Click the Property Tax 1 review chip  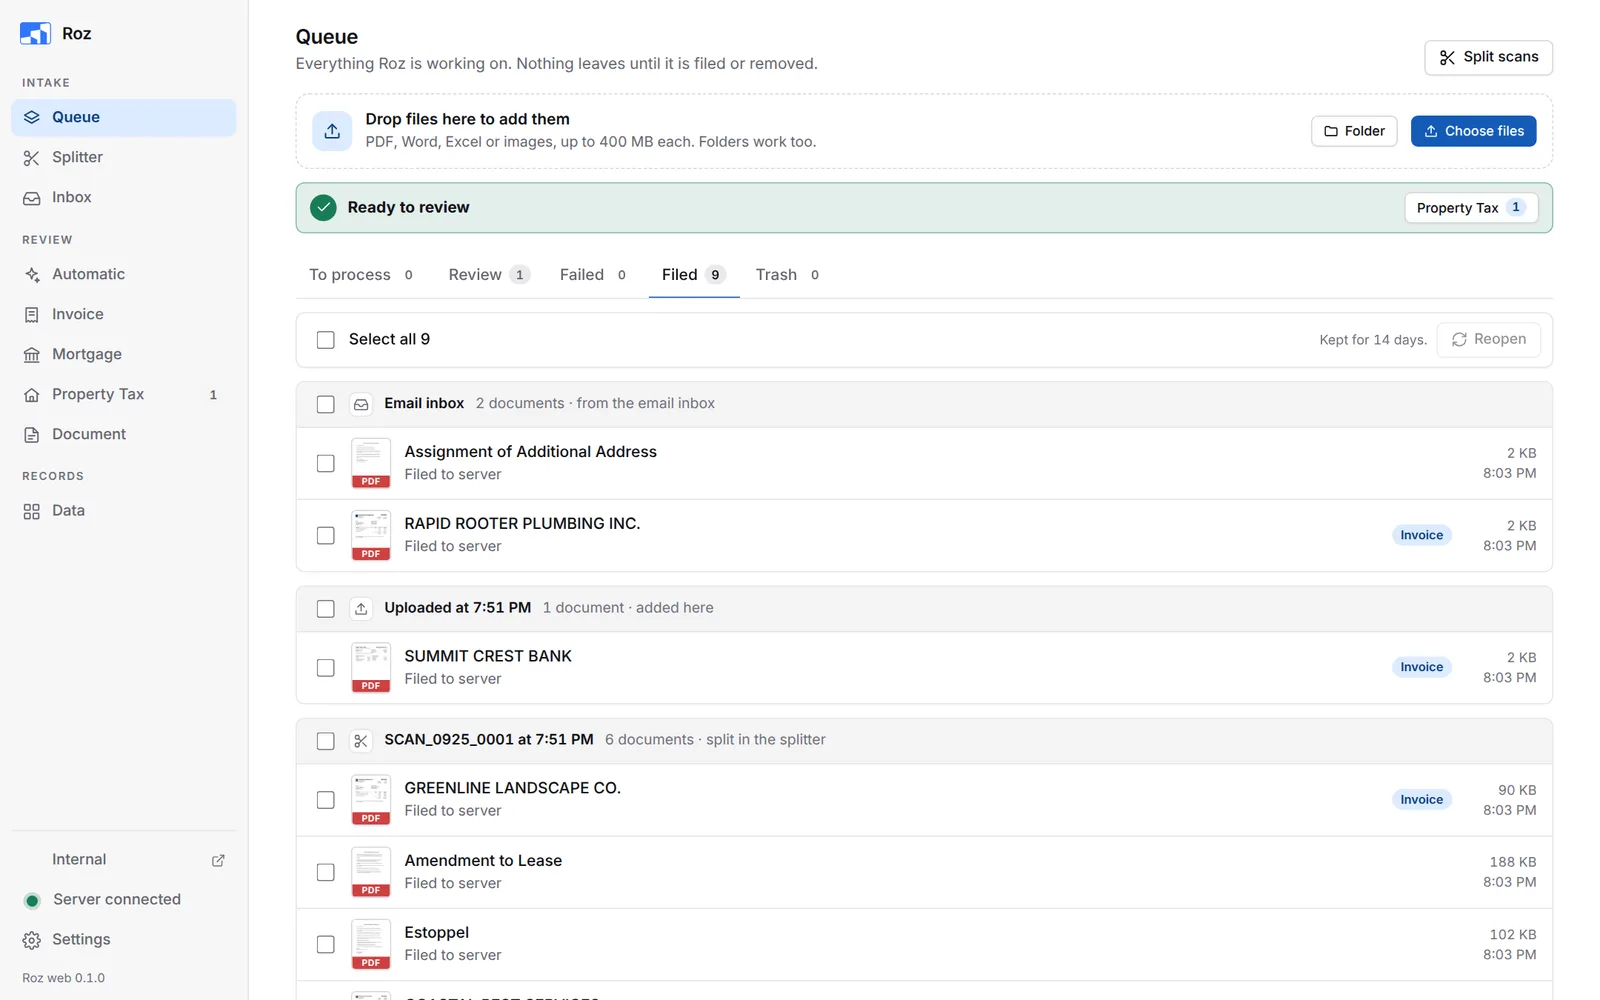(1471, 208)
